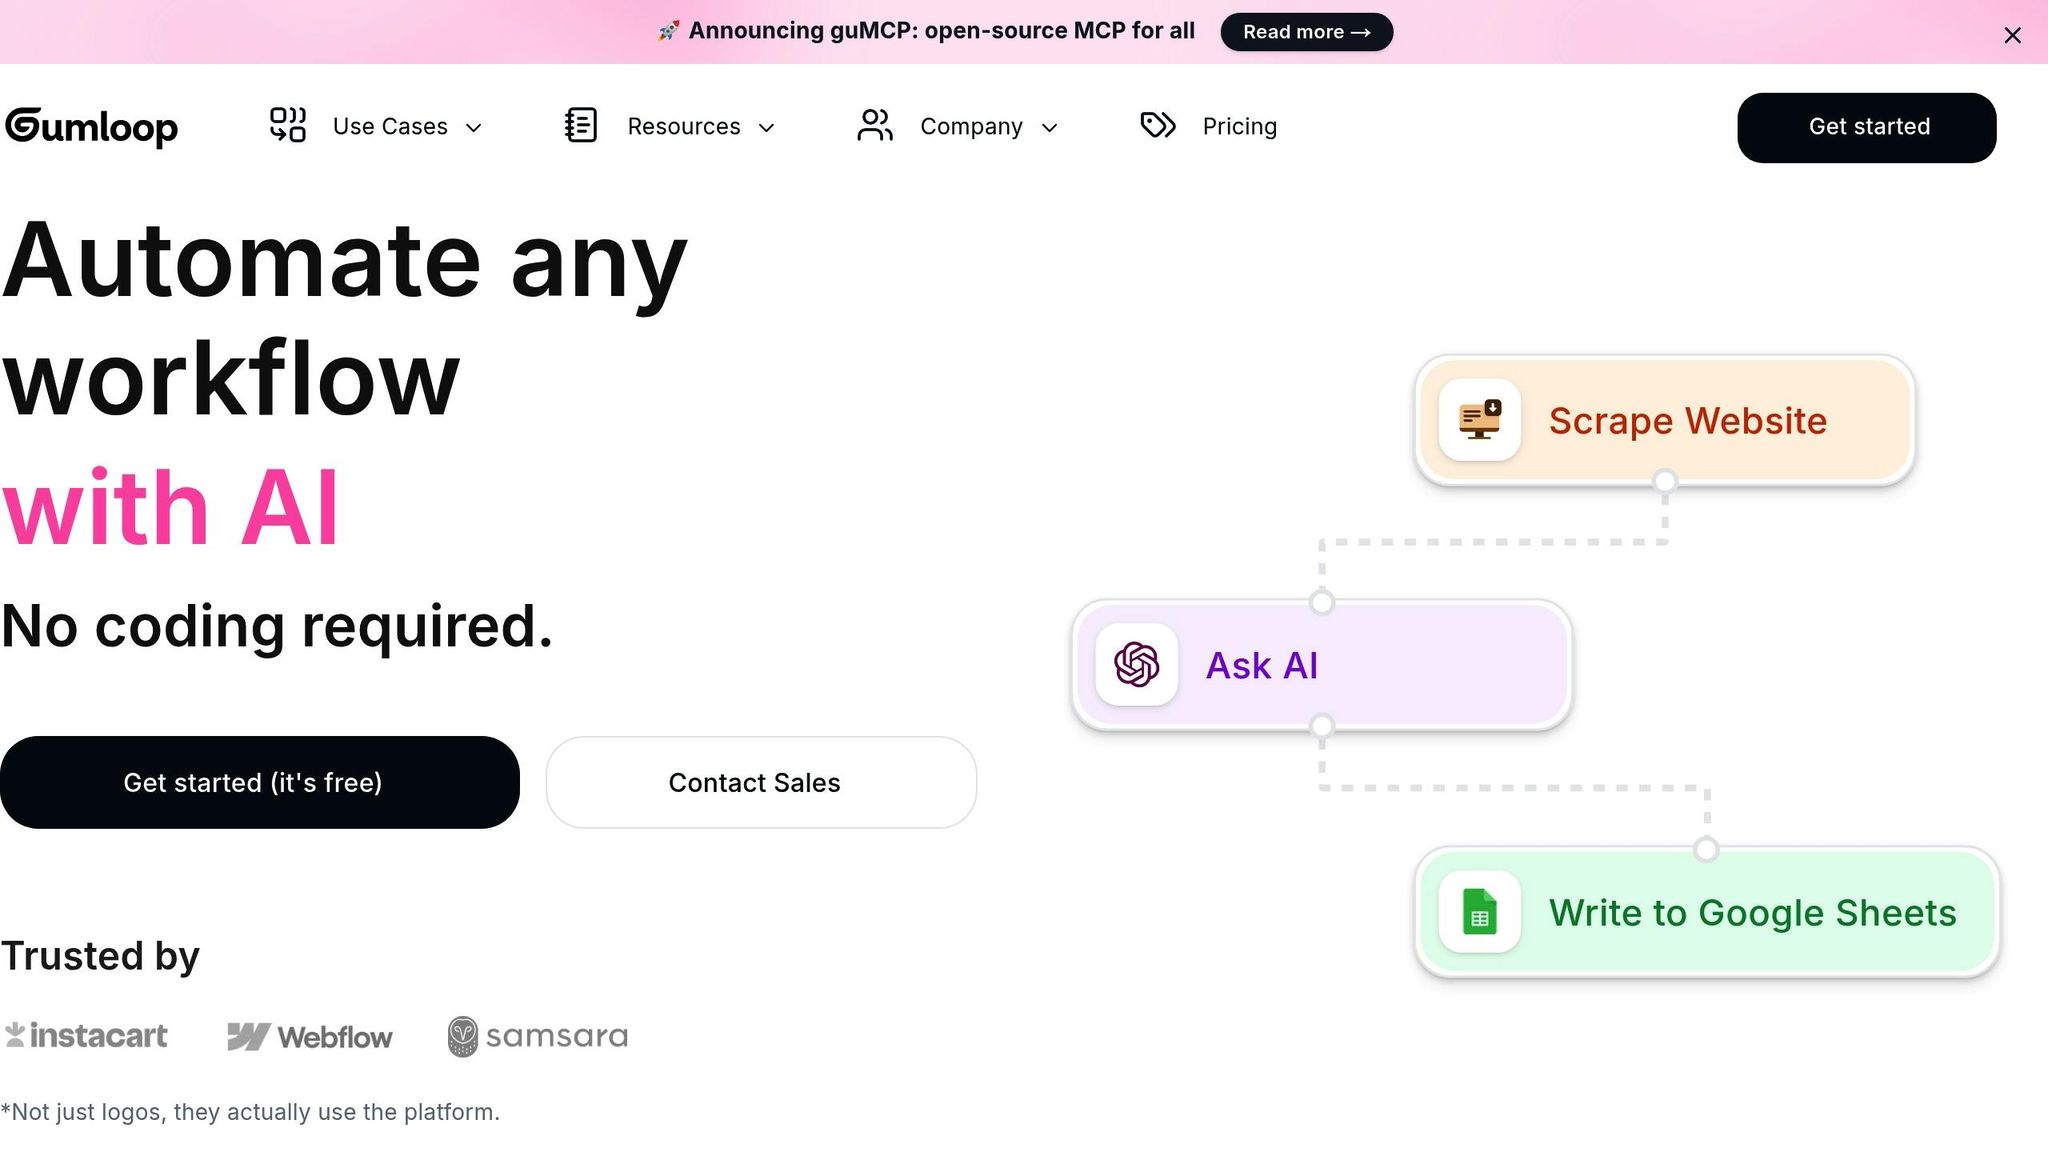The height and width of the screenshot is (1152, 2048).
Task: Open the Use Cases menu
Action: point(390,127)
